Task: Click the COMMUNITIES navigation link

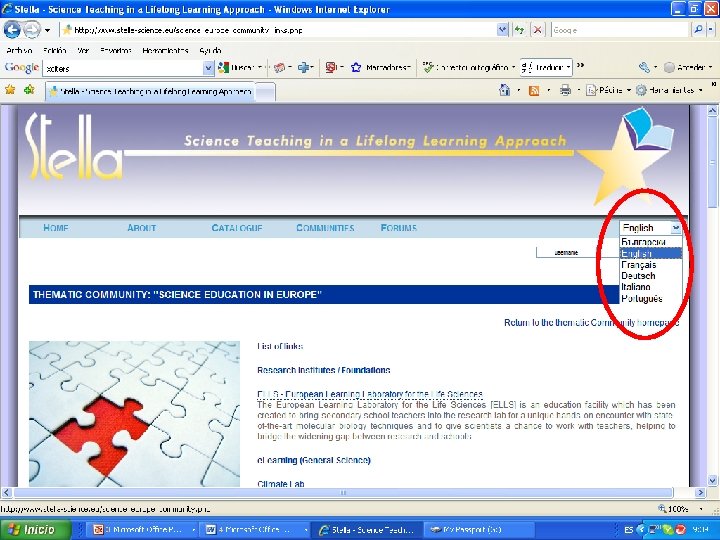Action: pyautogui.click(x=325, y=228)
